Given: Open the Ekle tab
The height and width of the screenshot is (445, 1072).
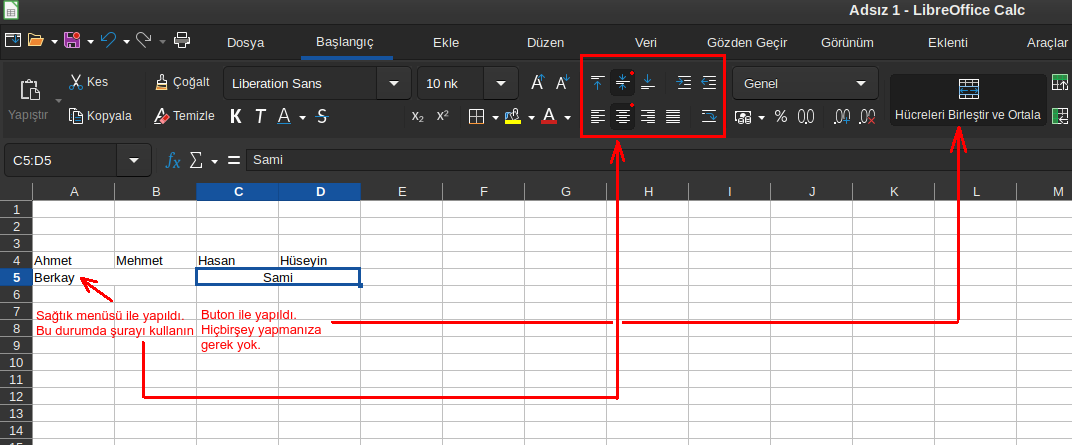Looking at the screenshot, I should (445, 43).
